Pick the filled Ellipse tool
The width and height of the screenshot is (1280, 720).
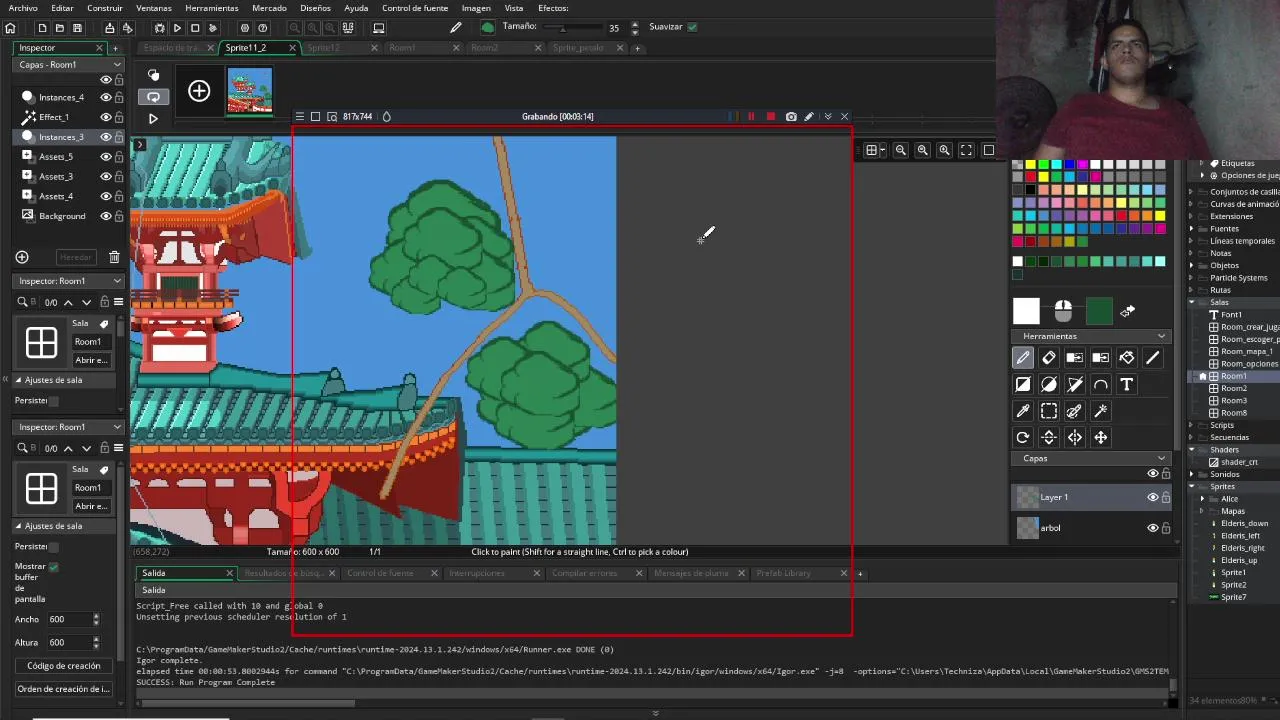1049,384
